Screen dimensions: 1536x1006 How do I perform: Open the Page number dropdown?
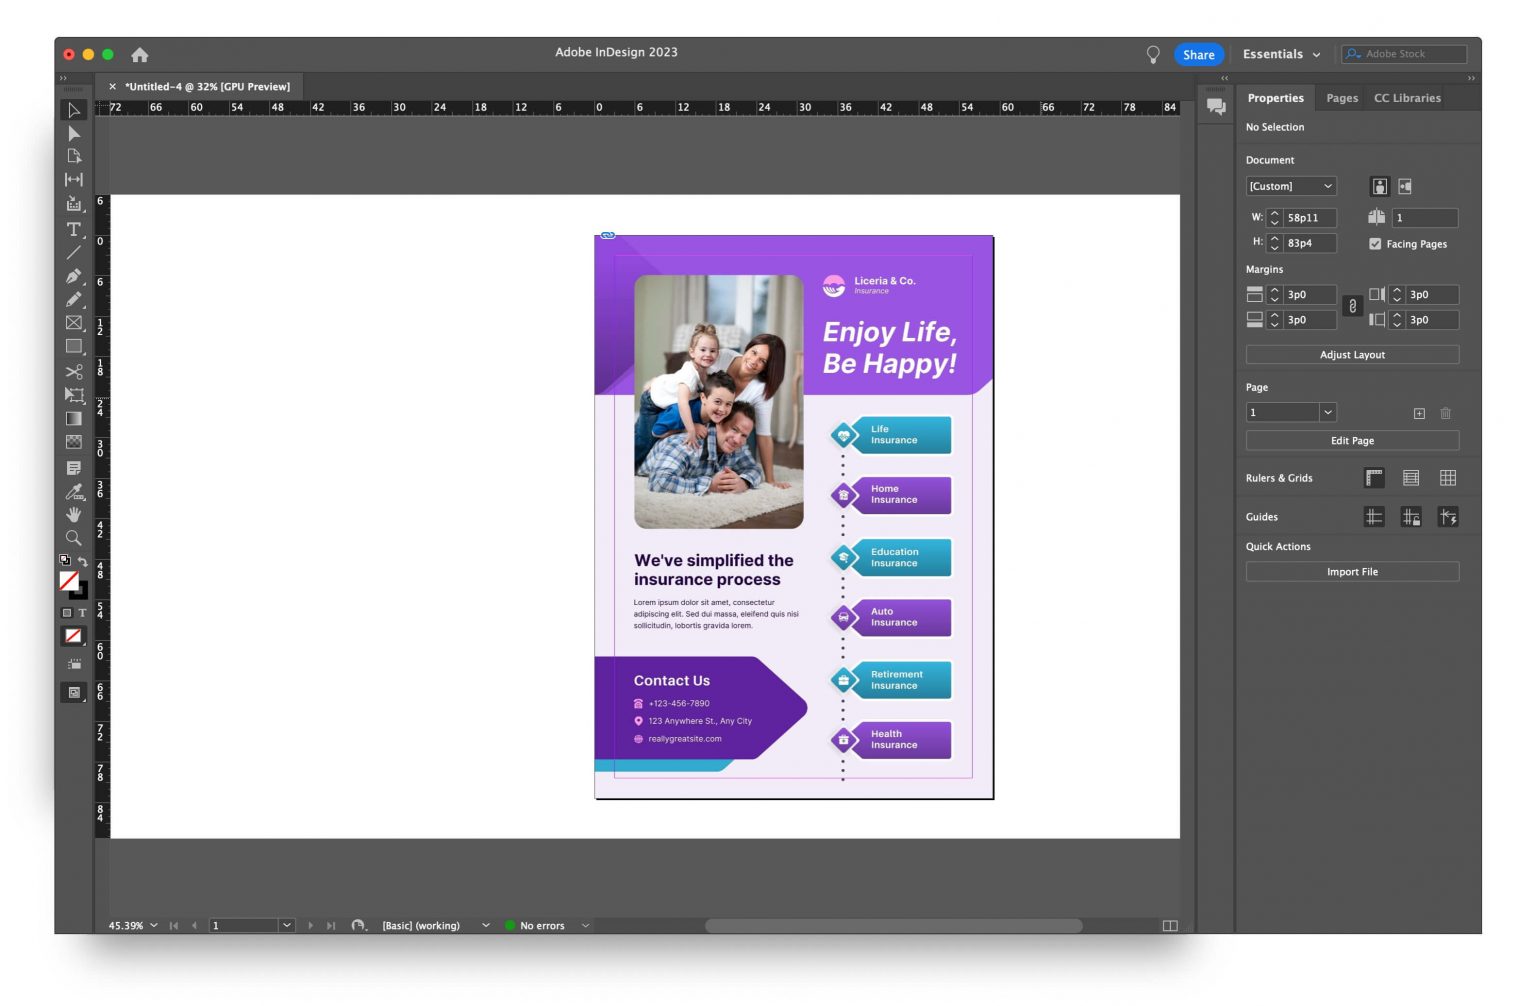coord(1328,412)
